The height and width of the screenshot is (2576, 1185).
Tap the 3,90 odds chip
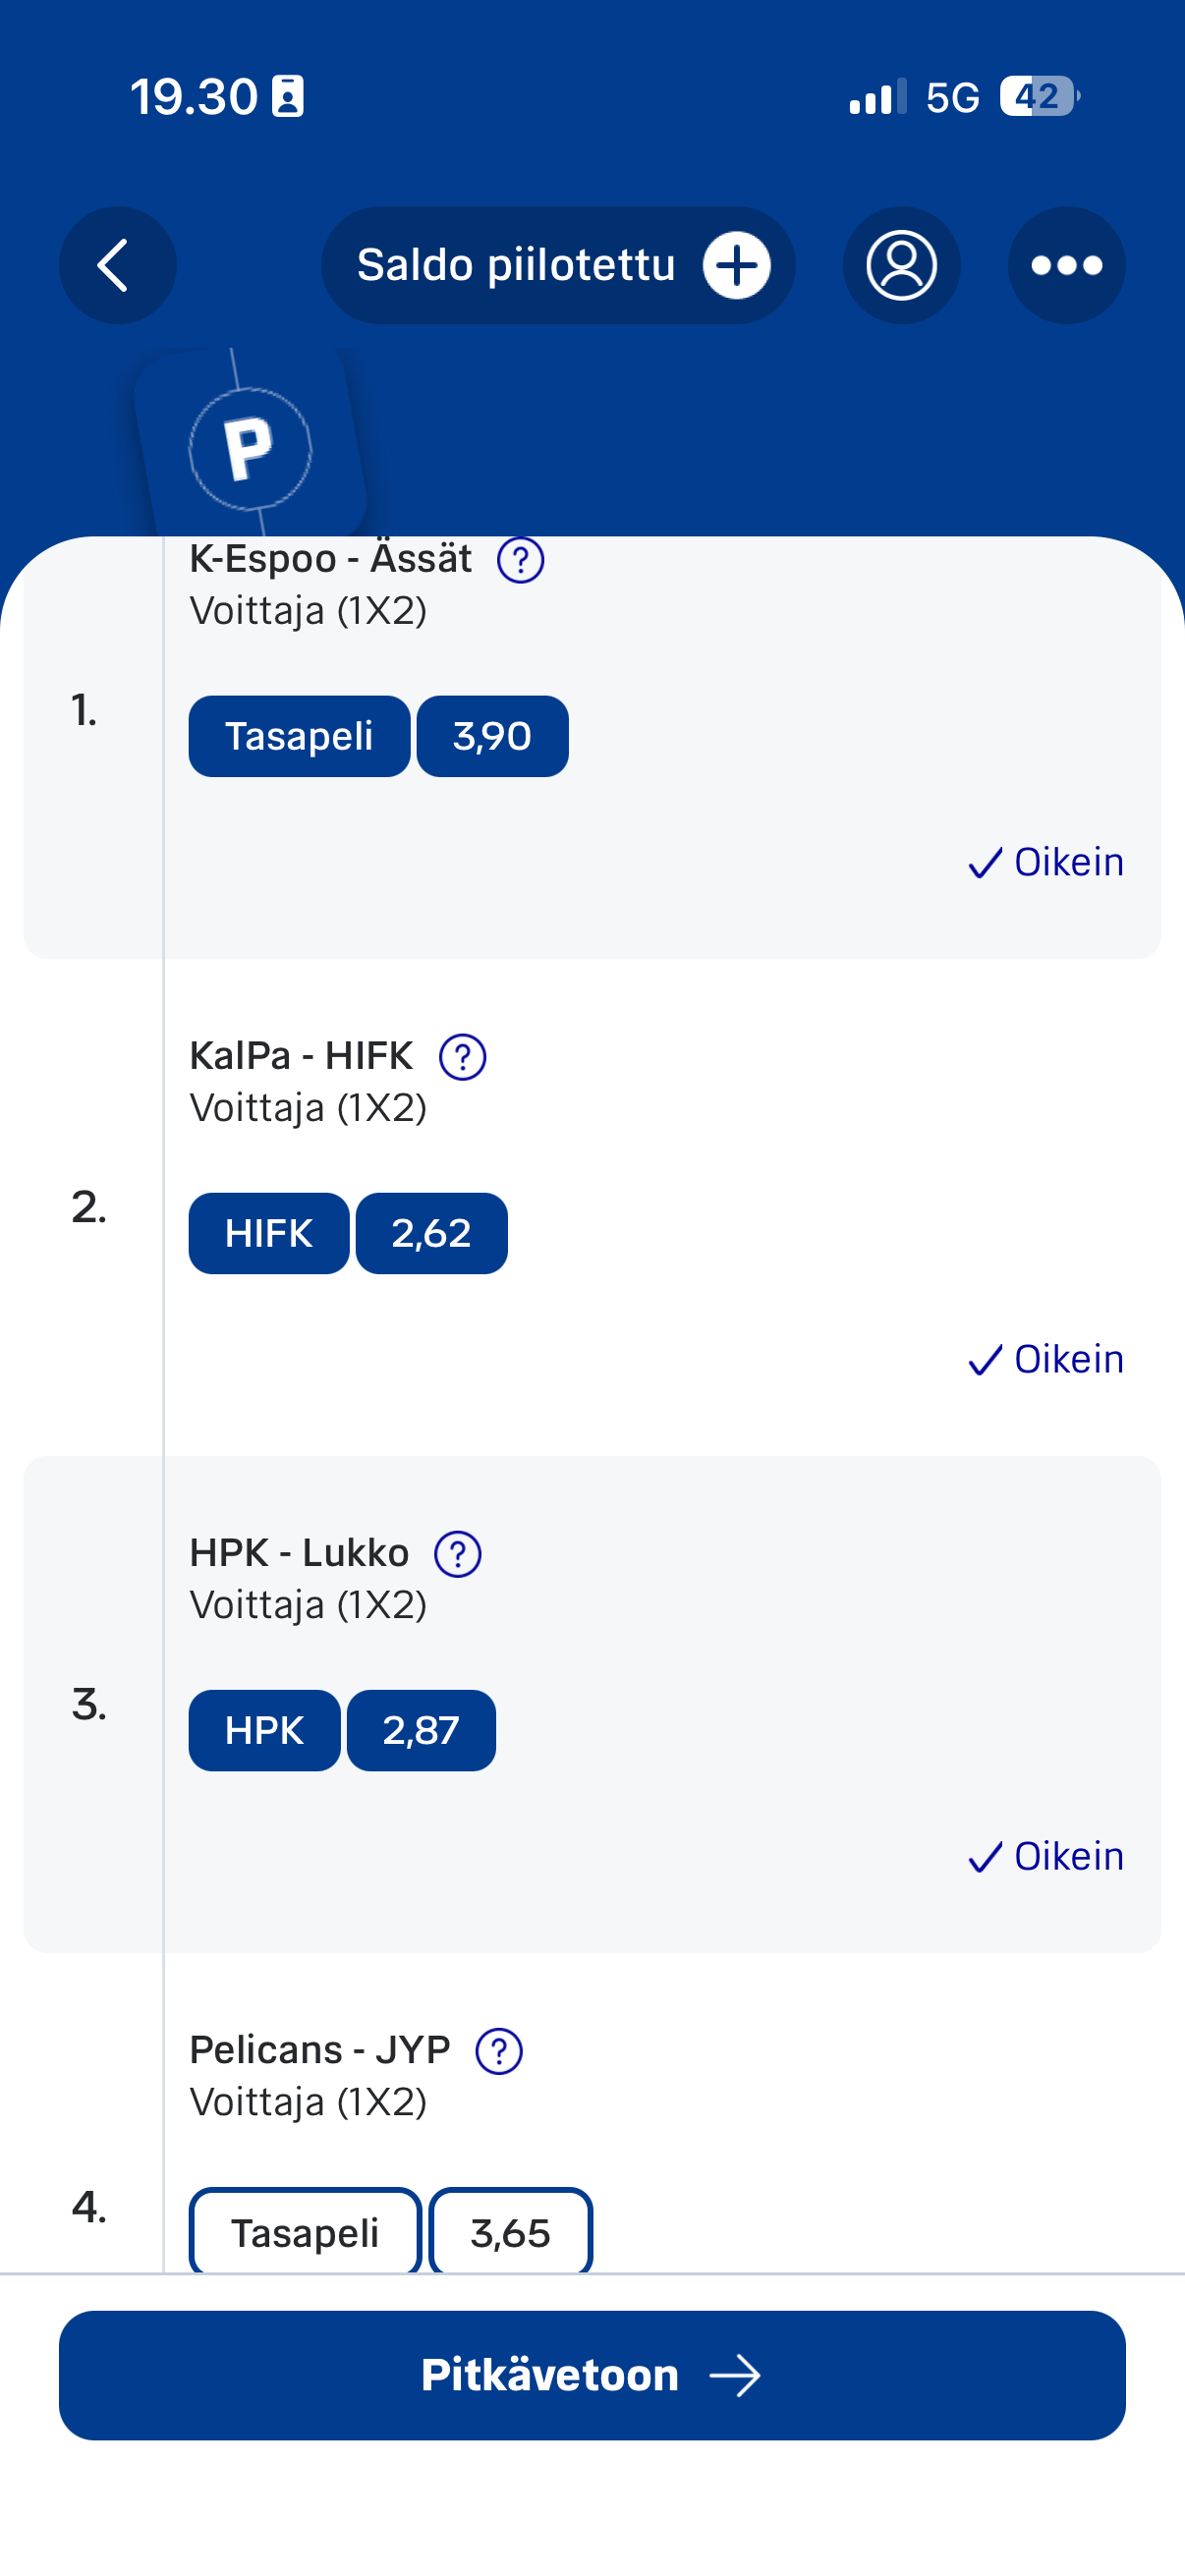pyautogui.click(x=492, y=736)
